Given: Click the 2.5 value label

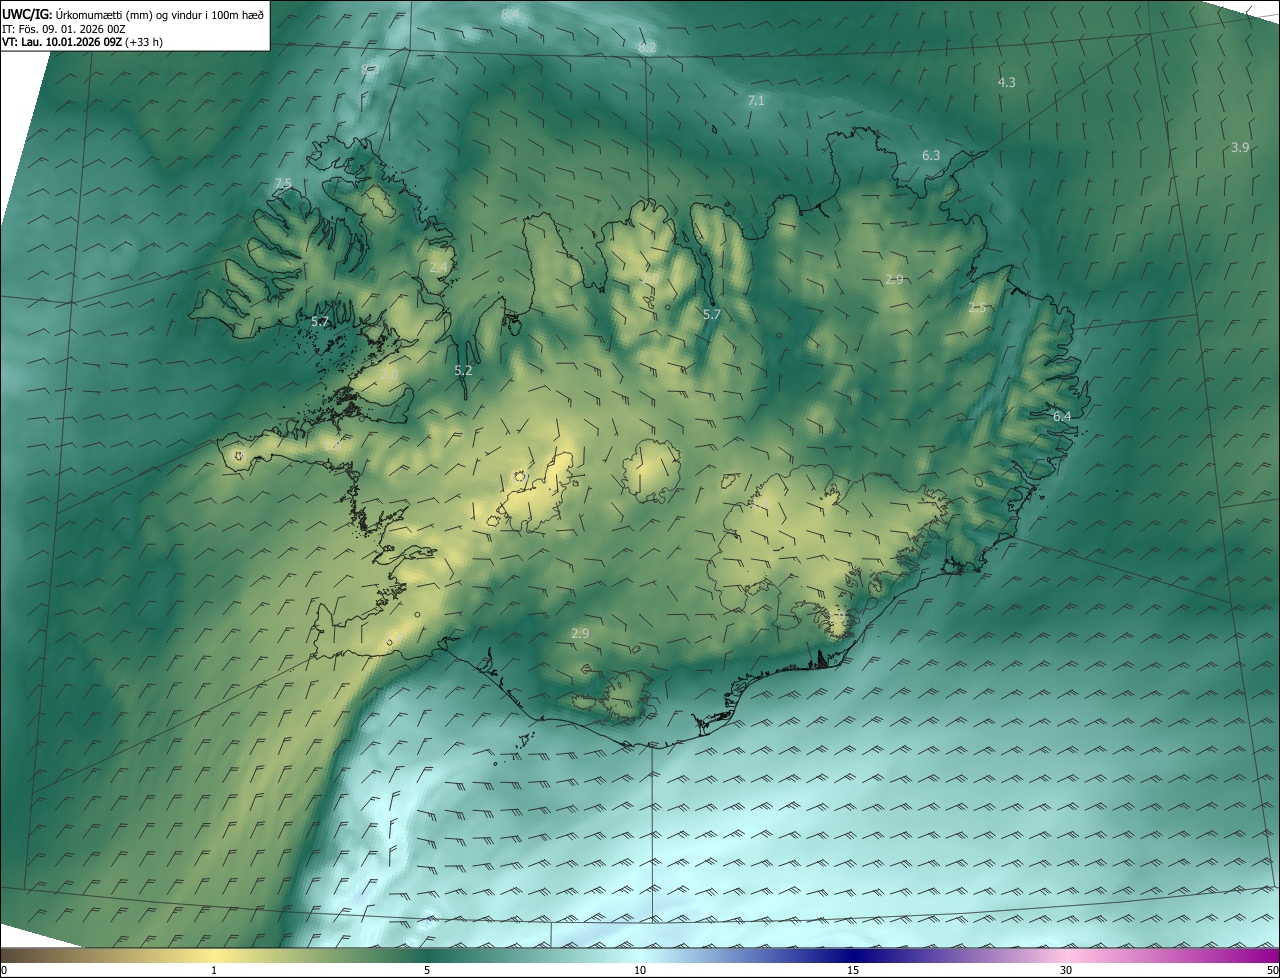Looking at the screenshot, I should pos(977,308).
